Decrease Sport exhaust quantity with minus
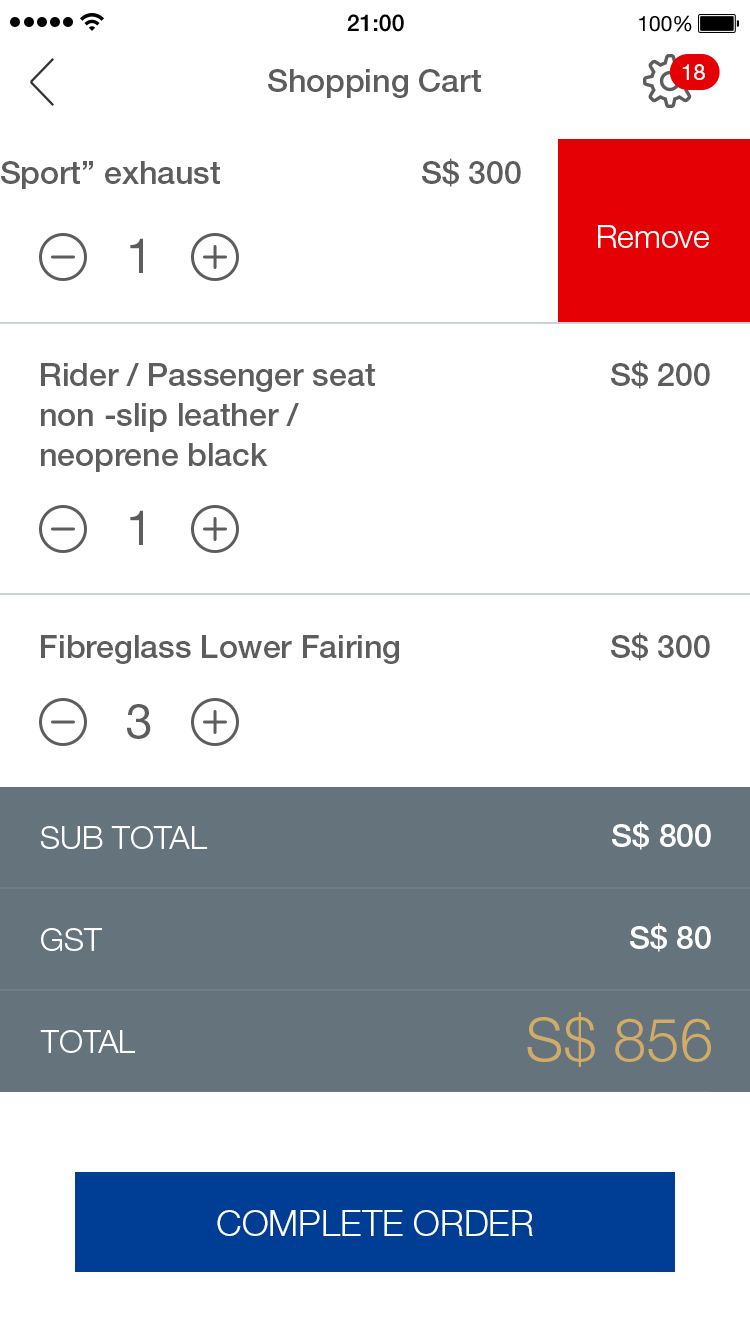This screenshot has width=750, height=1336. [x=63, y=258]
